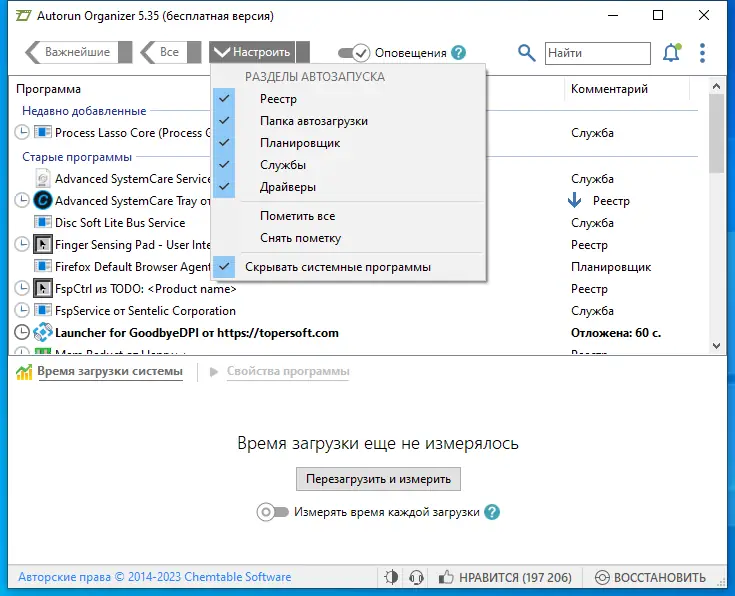
Task: Expand the Свойства программы section arrow
Action: click(x=214, y=372)
